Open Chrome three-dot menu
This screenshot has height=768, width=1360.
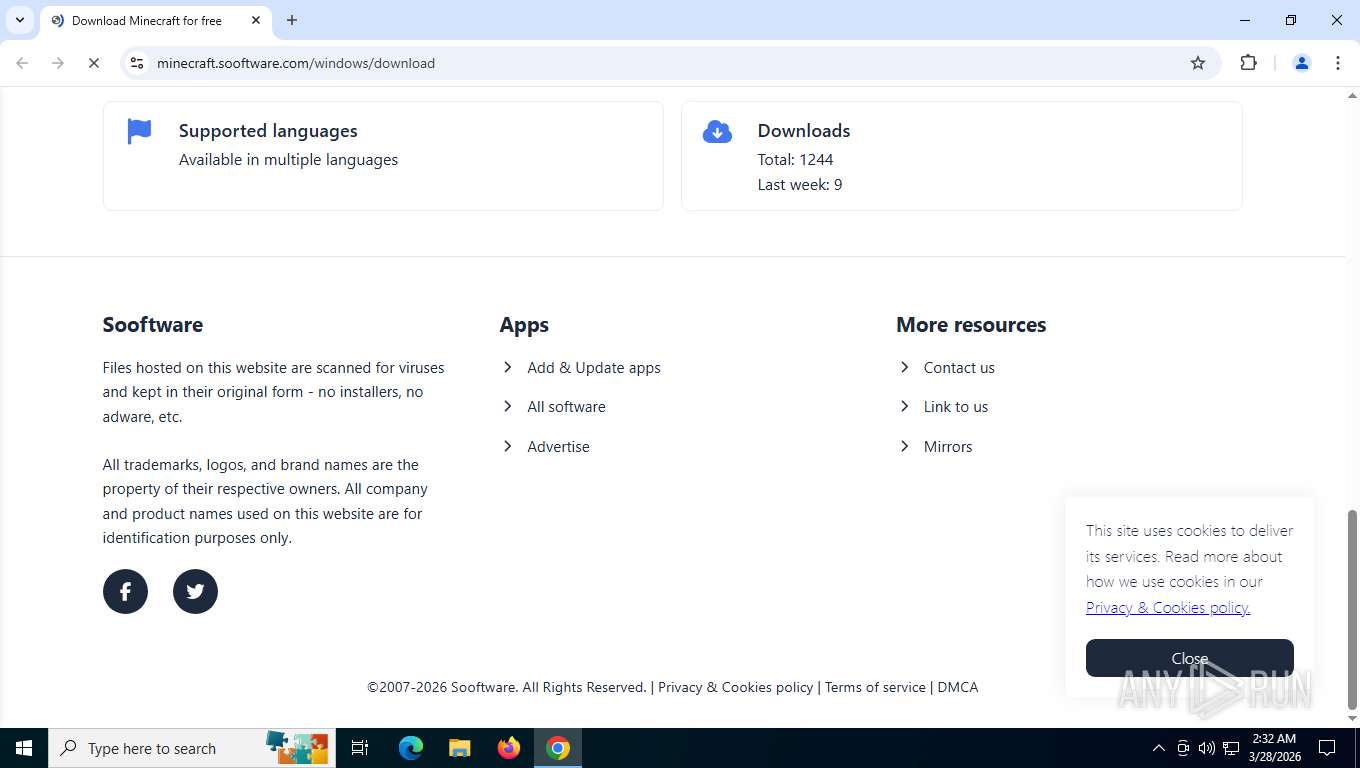click(x=1338, y=63)
